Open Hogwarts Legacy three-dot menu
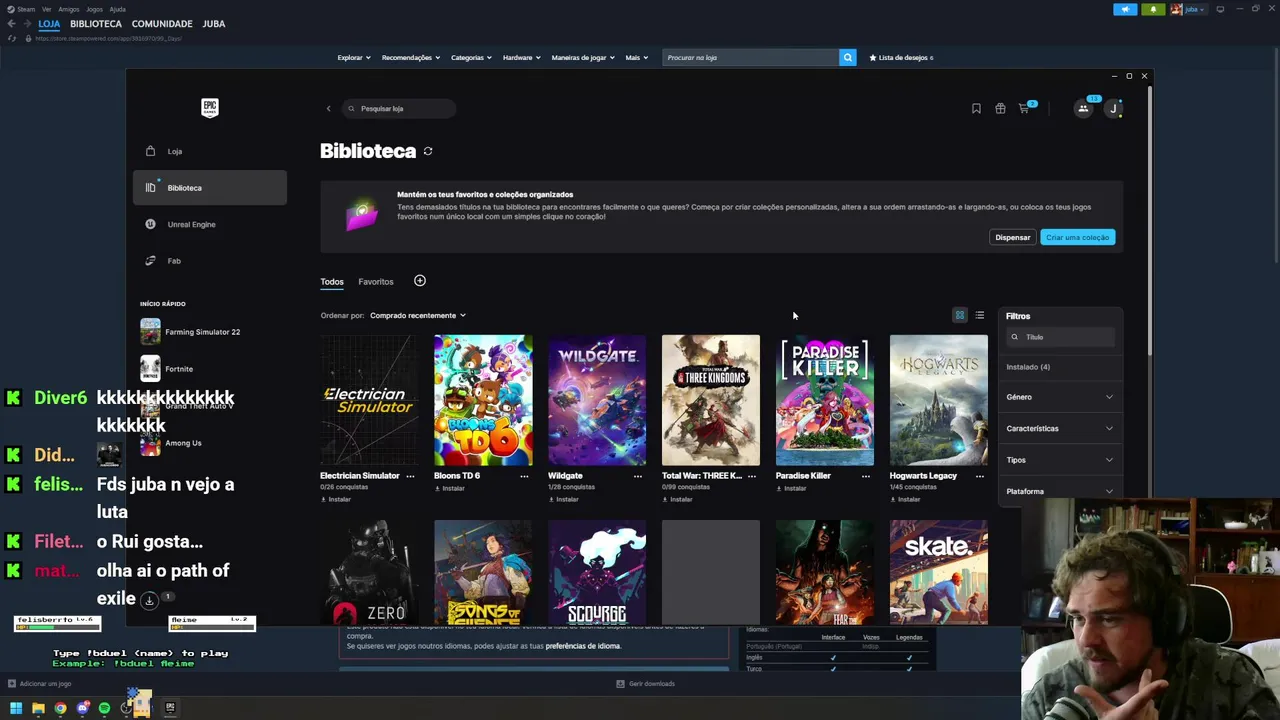 [980, 476]
